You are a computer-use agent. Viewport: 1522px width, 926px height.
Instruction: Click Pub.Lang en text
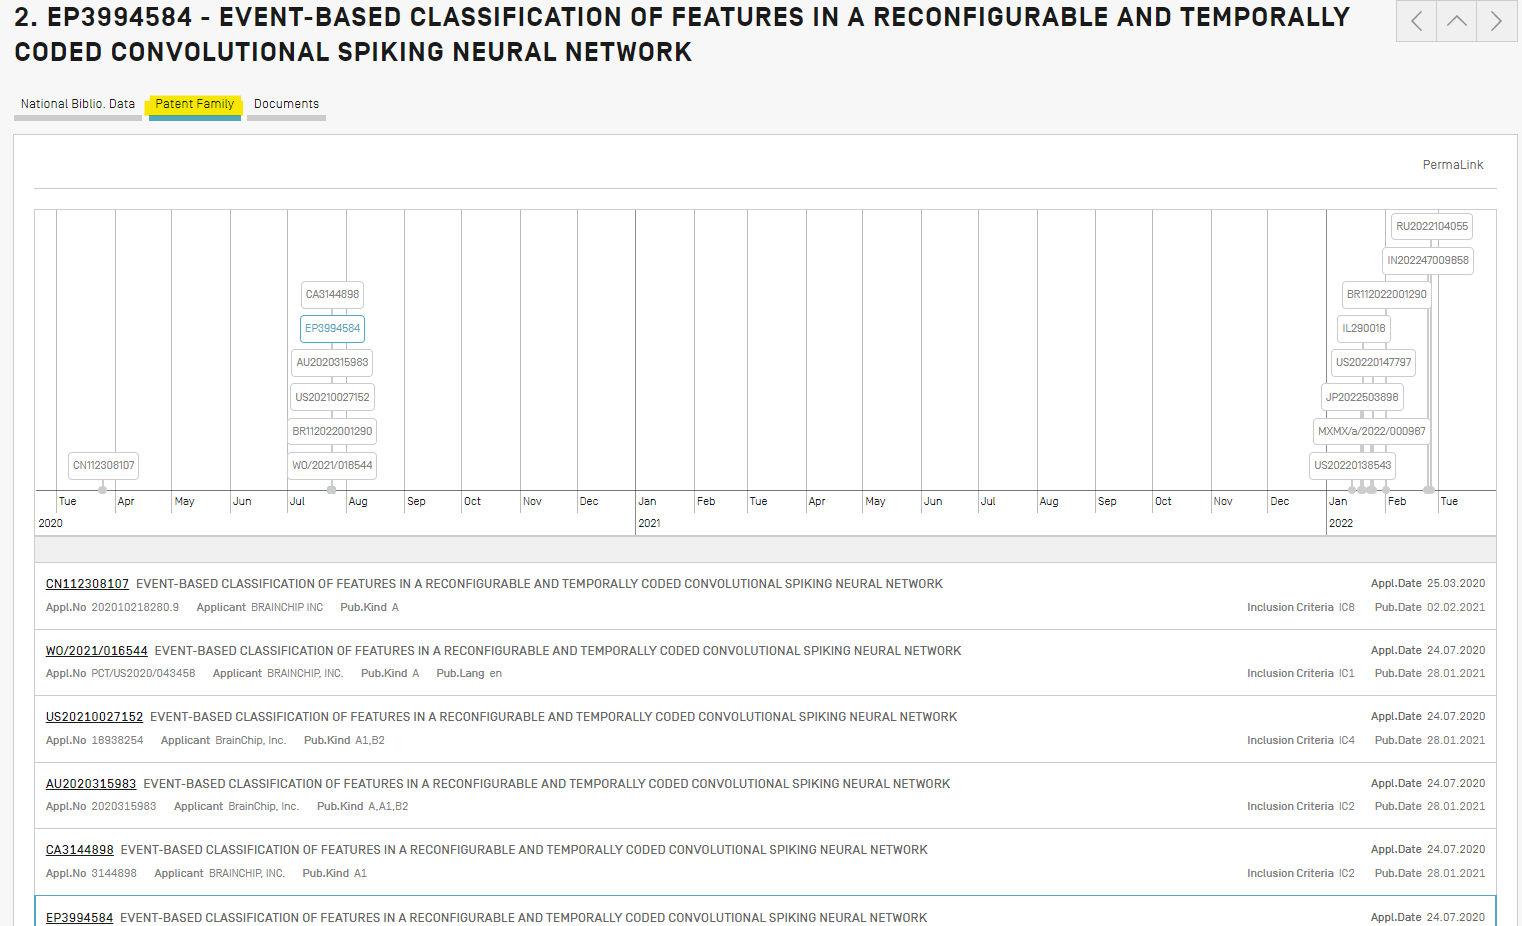469,674
